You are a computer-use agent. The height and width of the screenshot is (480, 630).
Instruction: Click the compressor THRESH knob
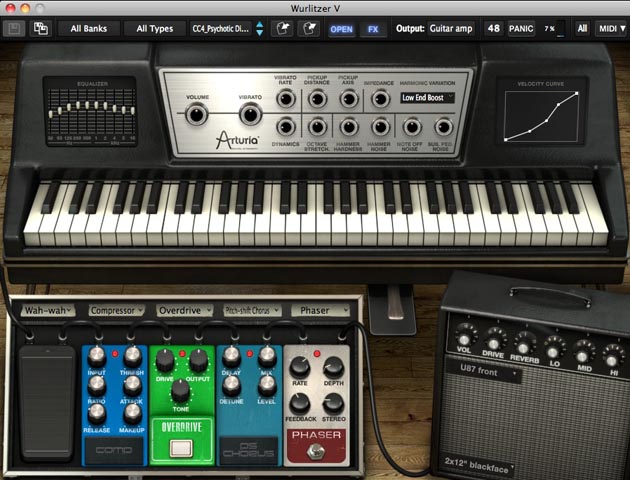coord(132,356)
